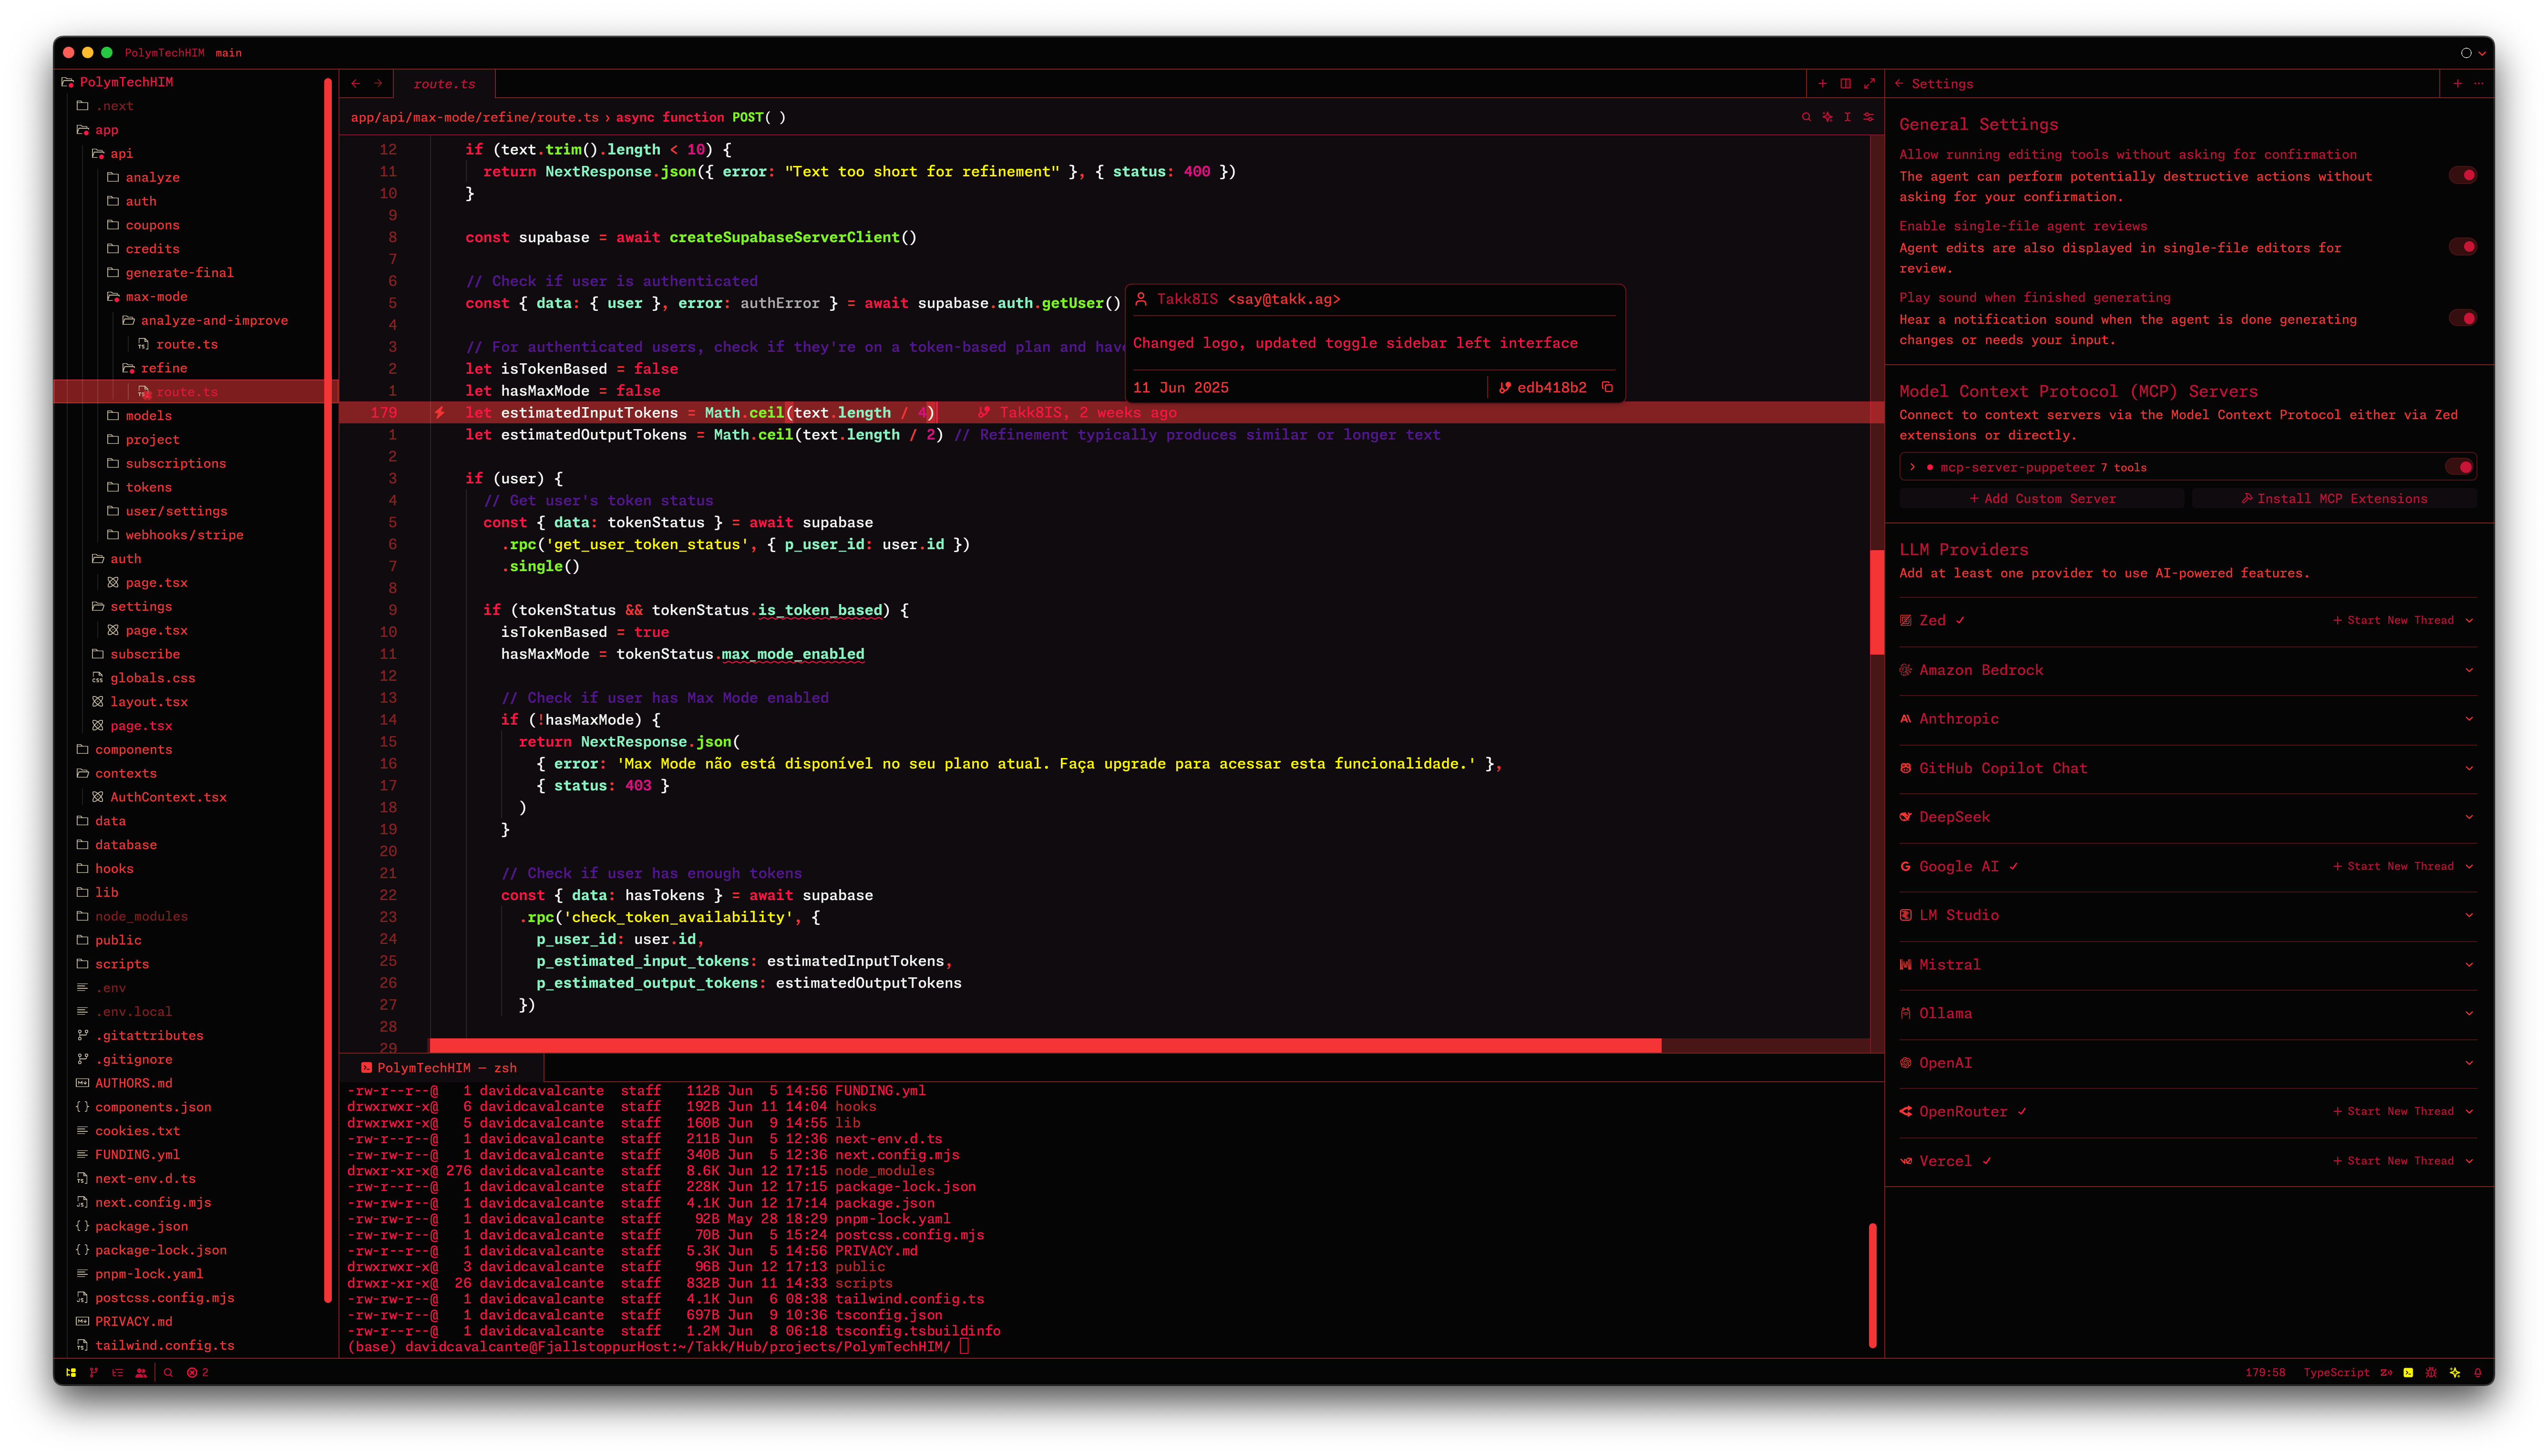The height and width of the screenshot is (1456, 2548).
Task: Open editor controls sliders icon
Action: (x=1868, y=117)
